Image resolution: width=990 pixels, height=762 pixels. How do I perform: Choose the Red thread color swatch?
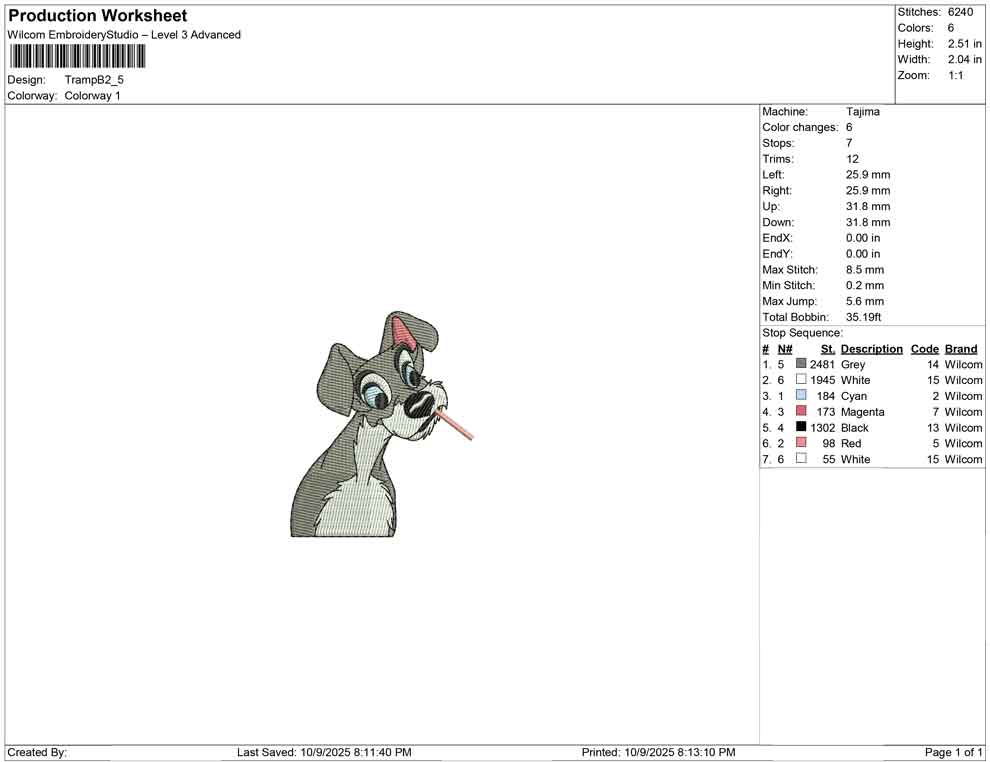coord(801,443)
